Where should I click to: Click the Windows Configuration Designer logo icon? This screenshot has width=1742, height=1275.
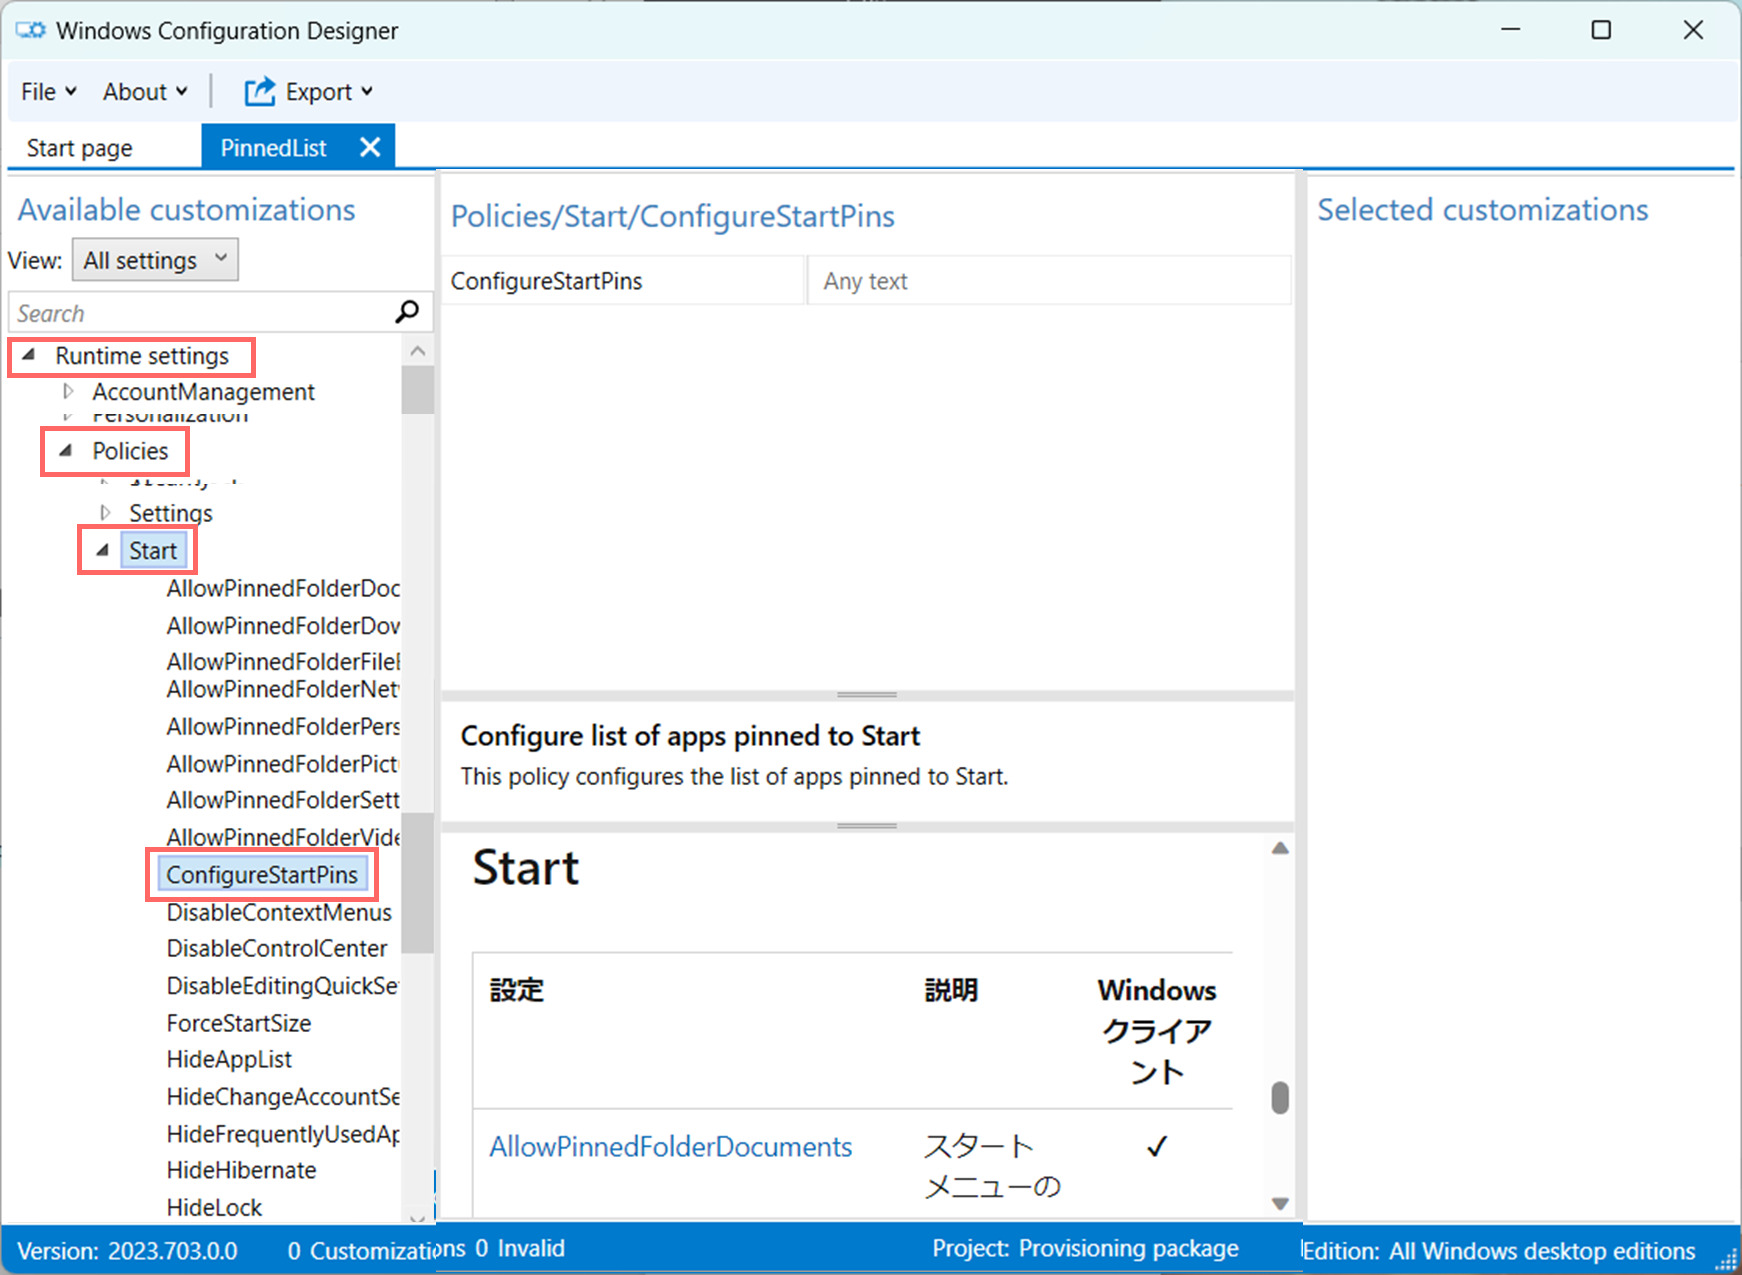(29, 30)
